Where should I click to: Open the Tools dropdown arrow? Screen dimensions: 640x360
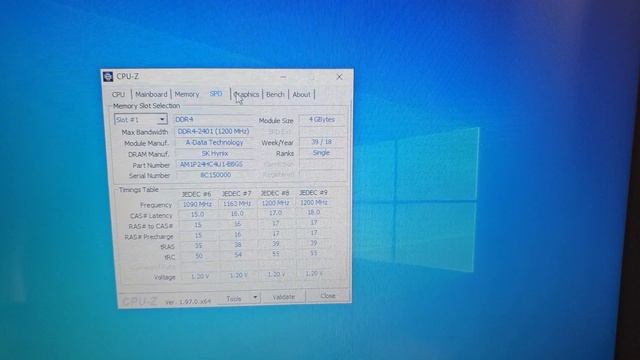coord(255,297)
